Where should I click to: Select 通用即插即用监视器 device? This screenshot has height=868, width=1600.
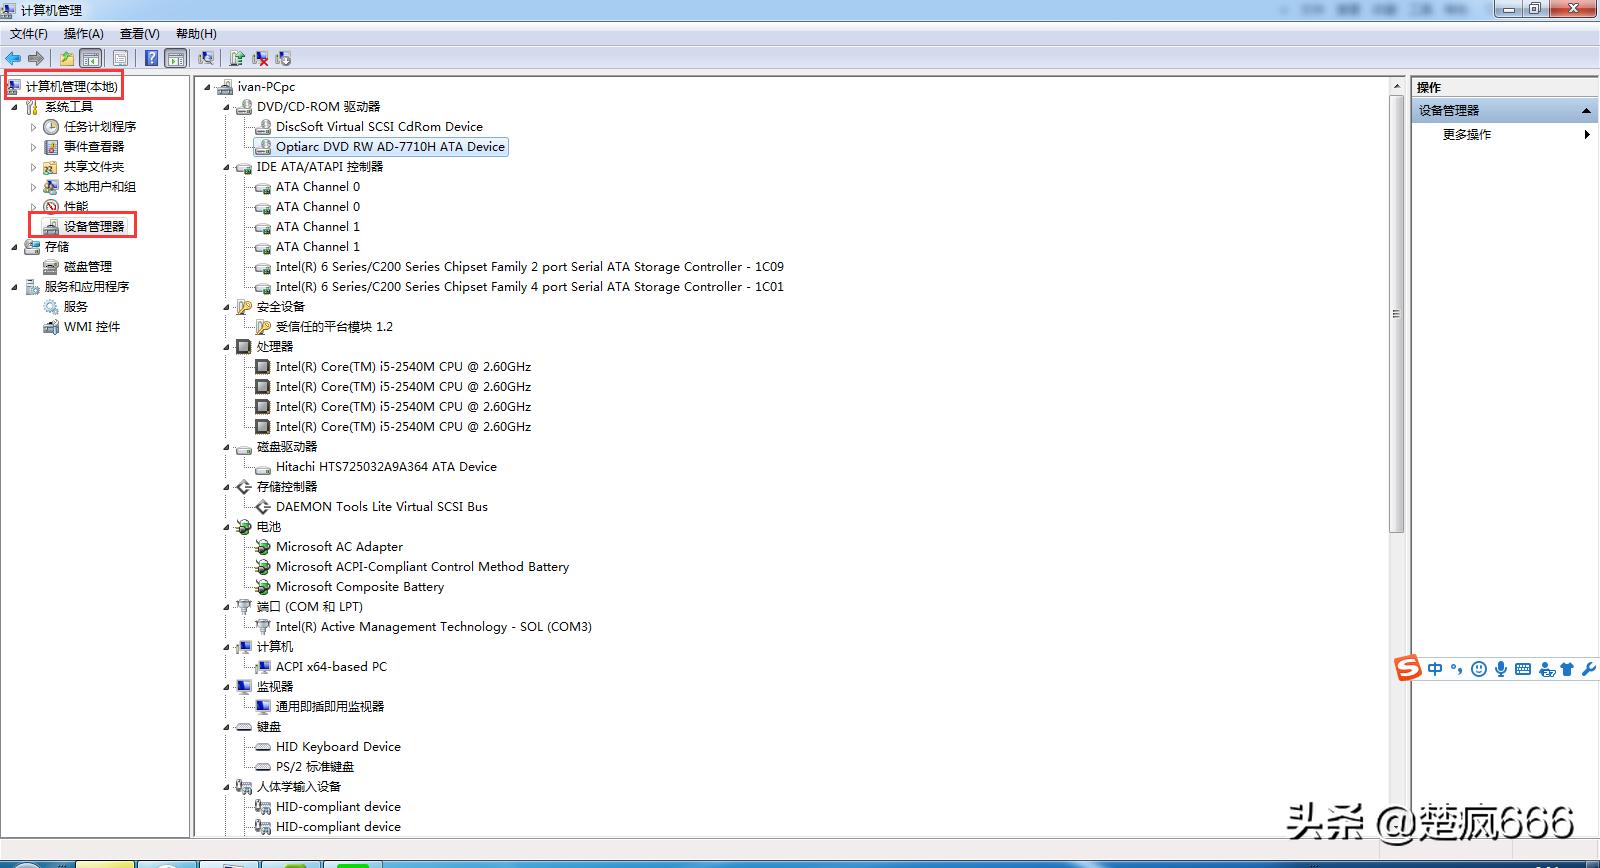[330, 707]
